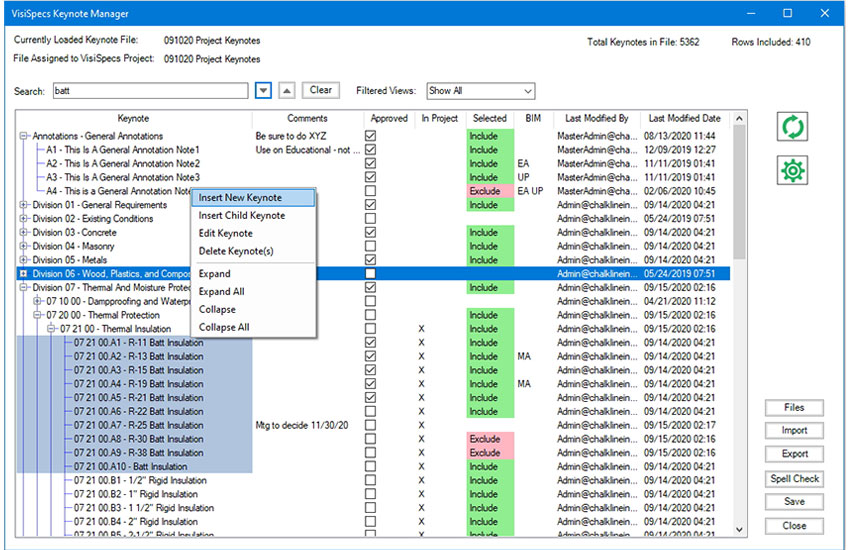Go to next search result arrow
Image resolution: width=850 pixels, height=550 pixels.
point(263,90)
